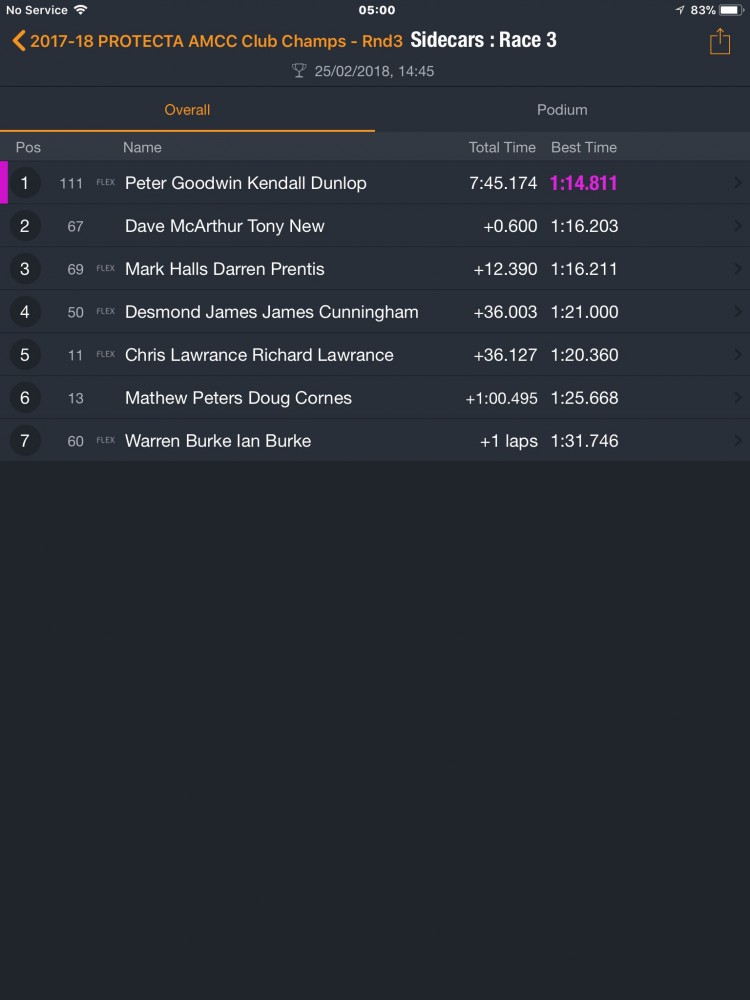Tap the Total Time column header
Image resolution: width=750 pixels, height=1000 pixels.
502,147
